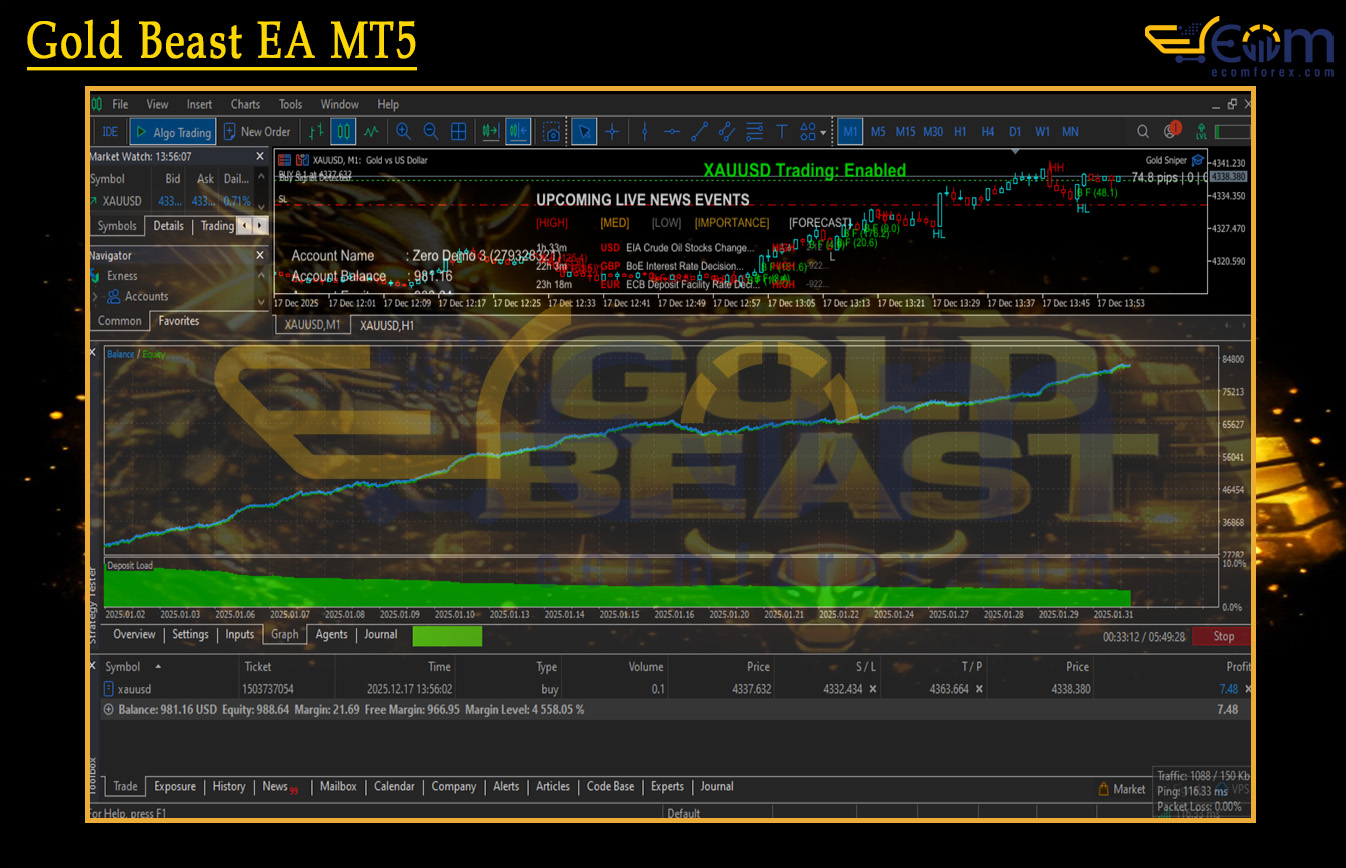Open the Charts menu

[245, 104]
